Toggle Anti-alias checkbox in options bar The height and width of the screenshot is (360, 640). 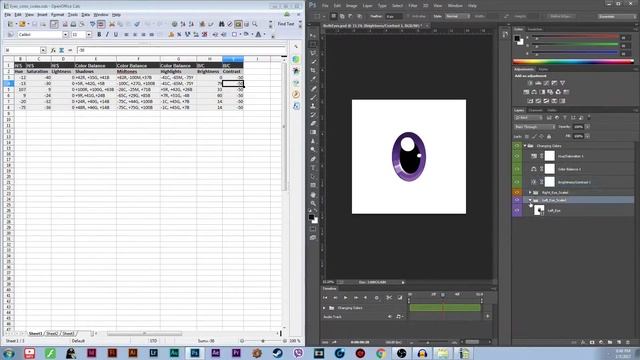pos(409,16)
